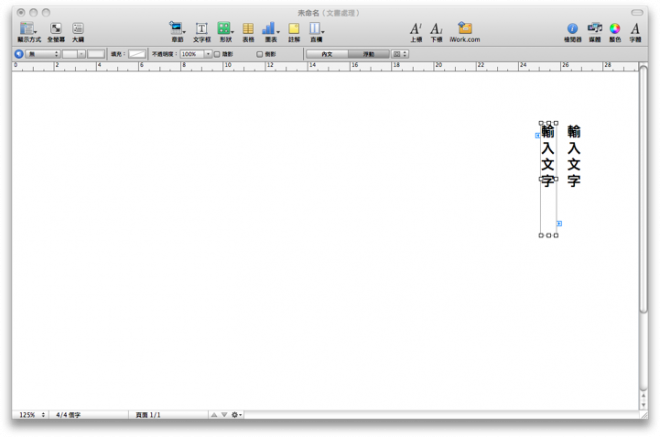The height and width of the screenshot is (437, 660).
Task: Add a comment with 註解 icon
Action: coord(294,29)
